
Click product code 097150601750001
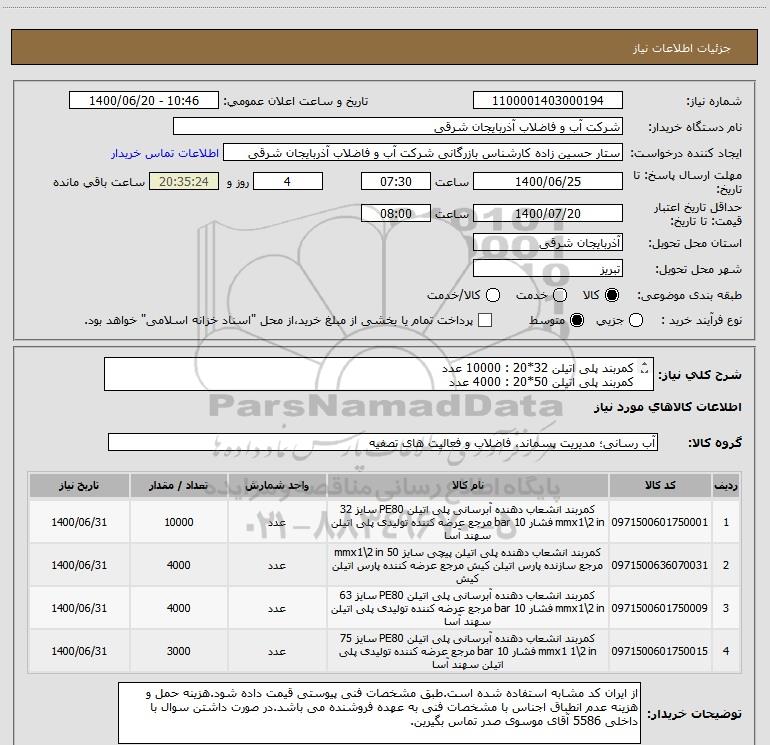pyautogui.click(x=660, y=522)
